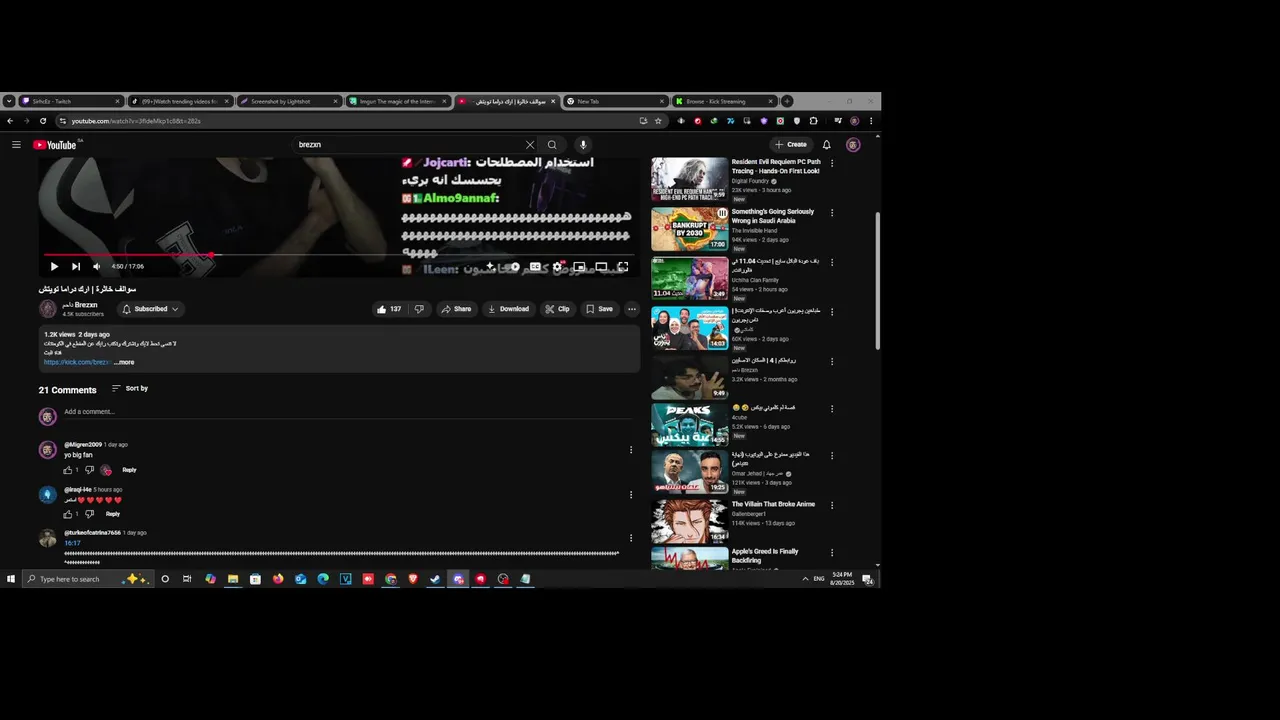This screenshot has width=1280, height=720.
Task: Open the YouTube notifications bell
Action: click(826, 145)
